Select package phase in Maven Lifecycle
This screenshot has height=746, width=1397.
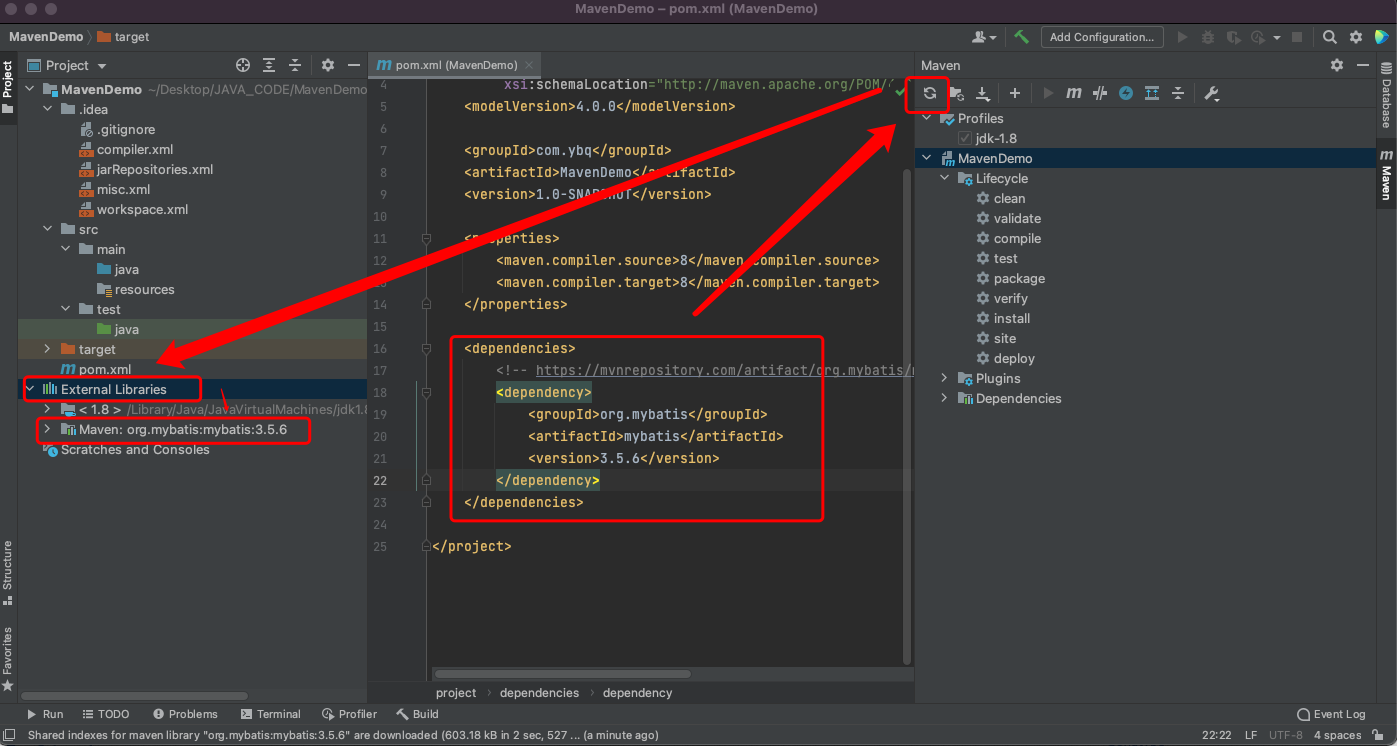pyautogui.click(x=1019, y=278)
